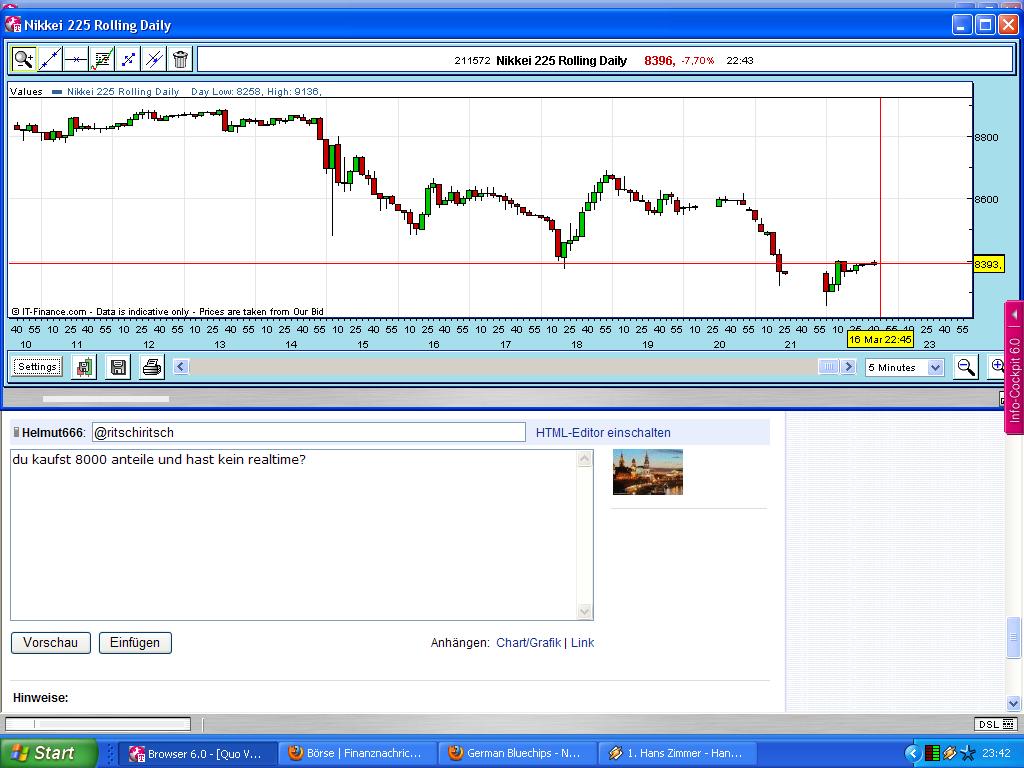Click Helmut666 username label

[x=52, y=432]
